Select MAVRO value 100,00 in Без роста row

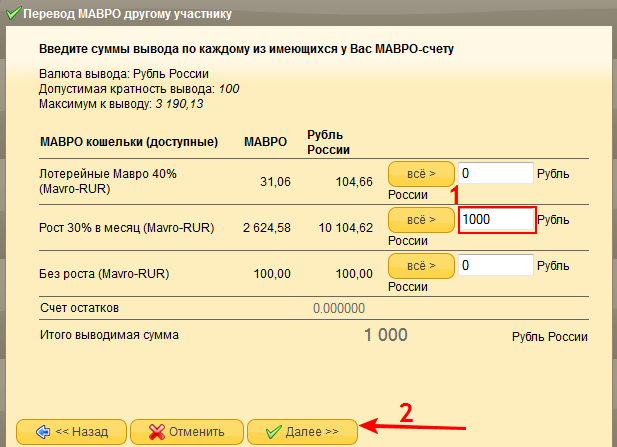point(272,273)
